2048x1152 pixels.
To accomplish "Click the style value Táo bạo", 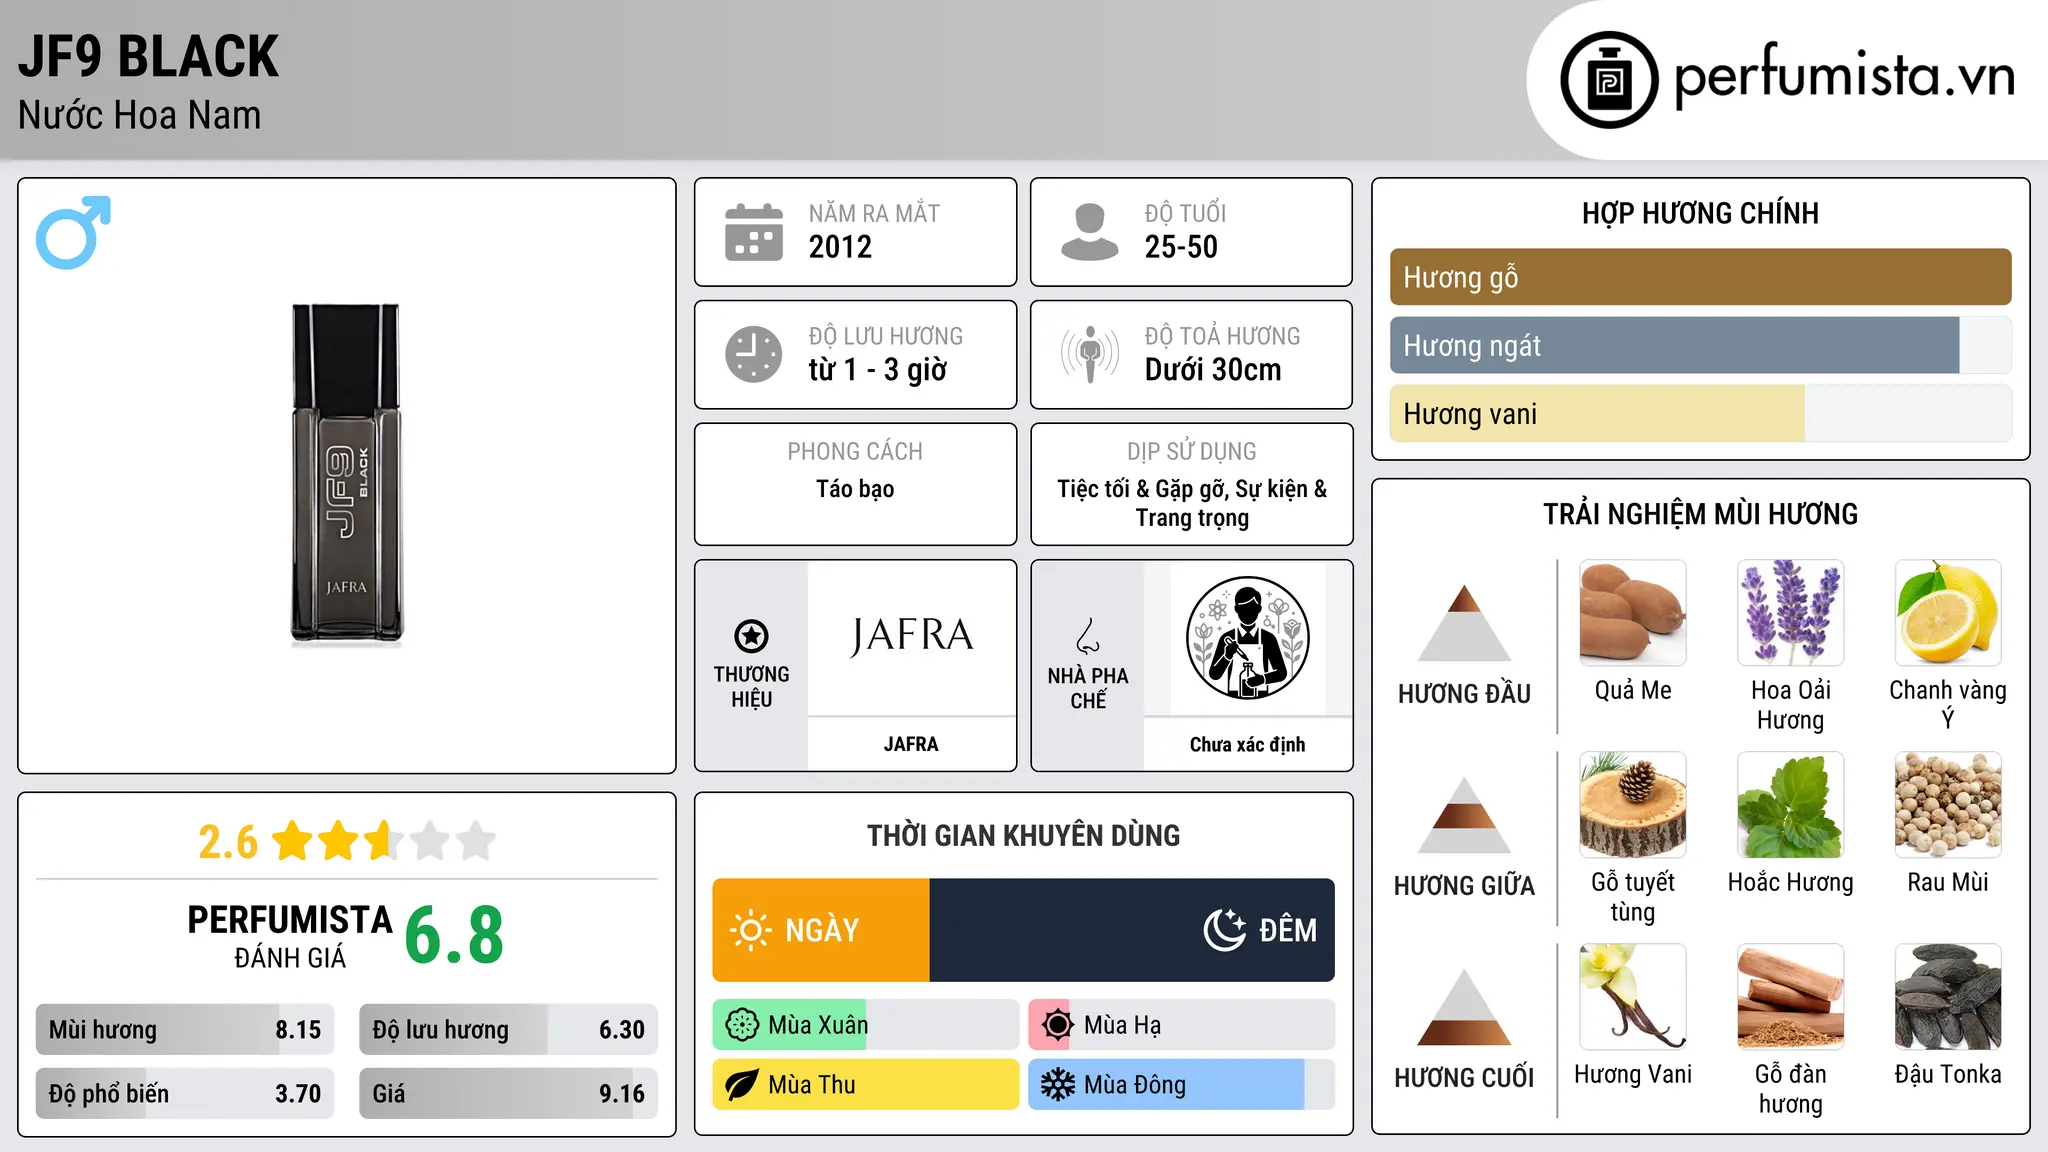I will point(855,489).
